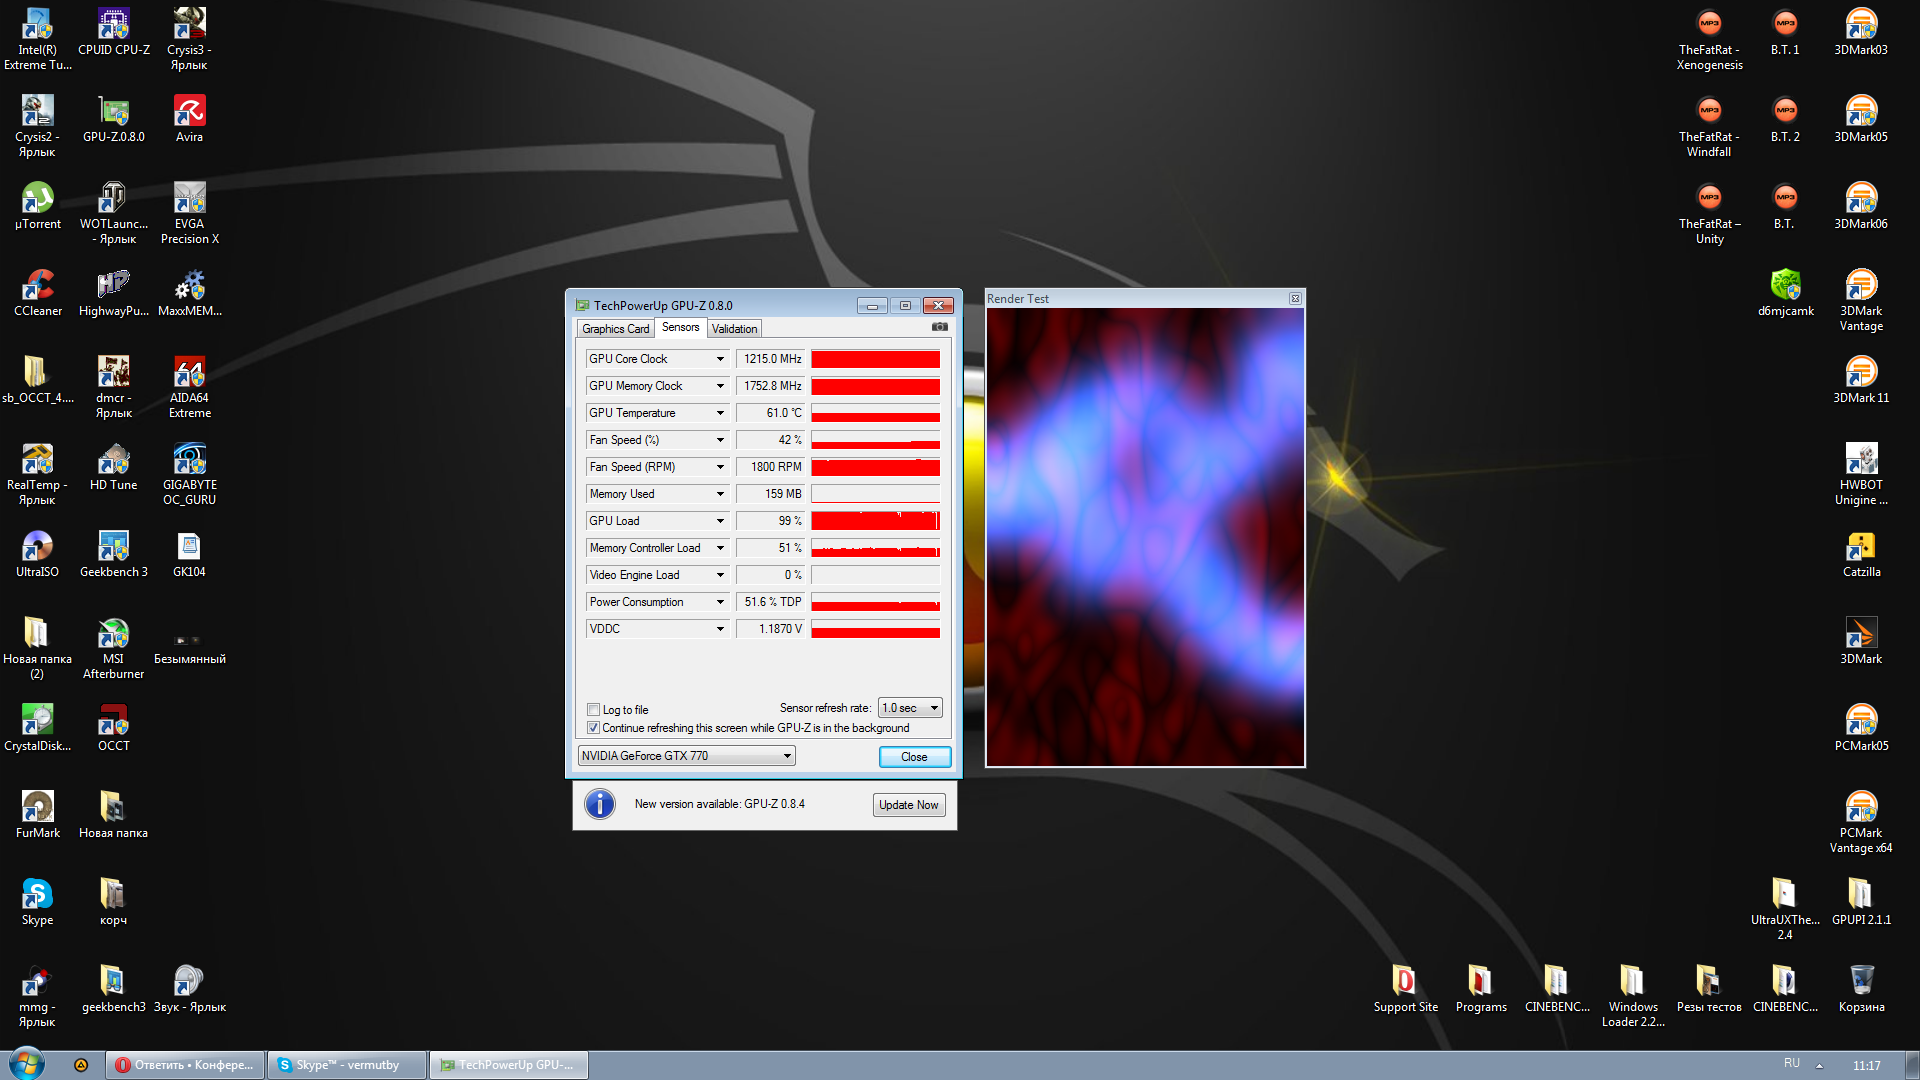Click the Update Now button
This screenshot has width=1920, height=1080.
point(908,805)
